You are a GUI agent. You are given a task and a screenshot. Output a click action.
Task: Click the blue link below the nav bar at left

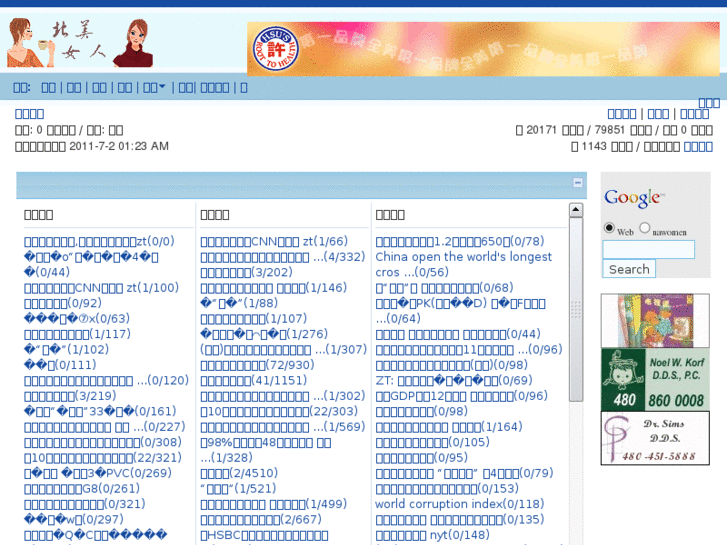click(29, 114)
